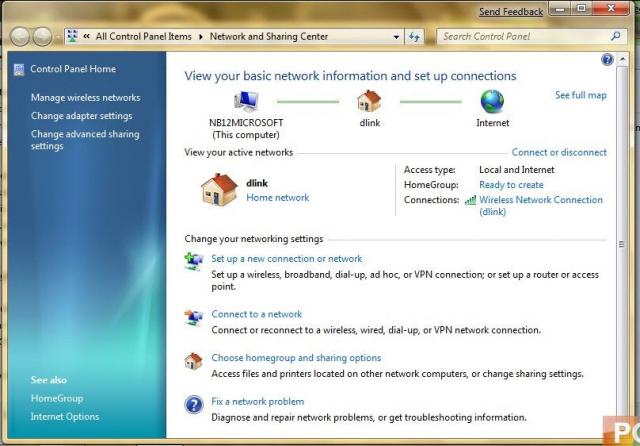Screen dimensions: 640x446
Task: Click the large house icon under active networks
Action: pyautogui.click(x=219, y=190)
